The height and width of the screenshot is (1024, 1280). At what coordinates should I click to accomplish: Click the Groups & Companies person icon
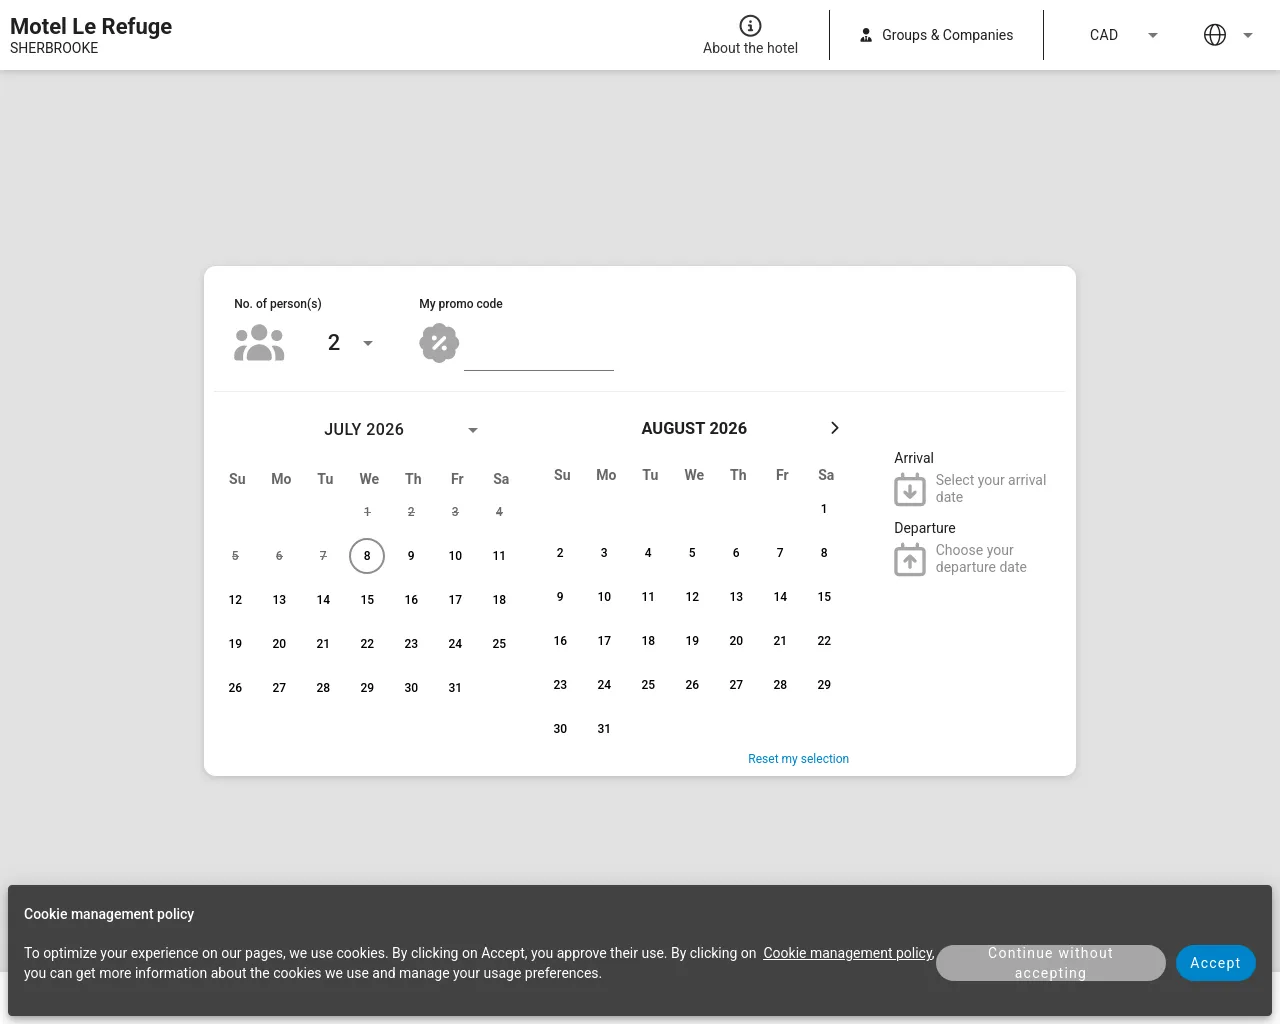pos(866,35)
